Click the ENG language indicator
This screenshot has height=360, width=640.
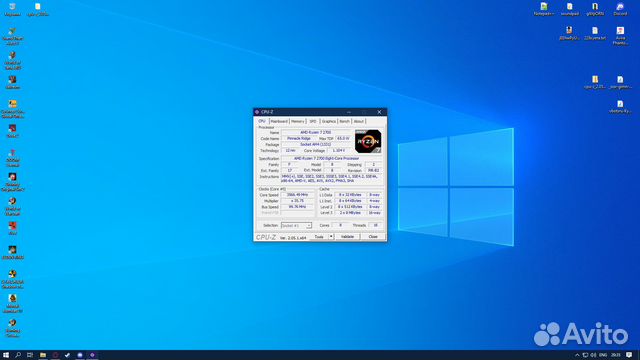point(603,355)
